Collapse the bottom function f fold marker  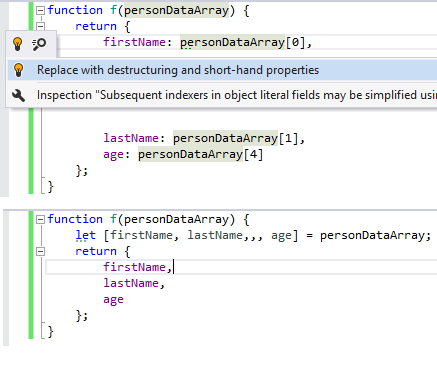40,219
